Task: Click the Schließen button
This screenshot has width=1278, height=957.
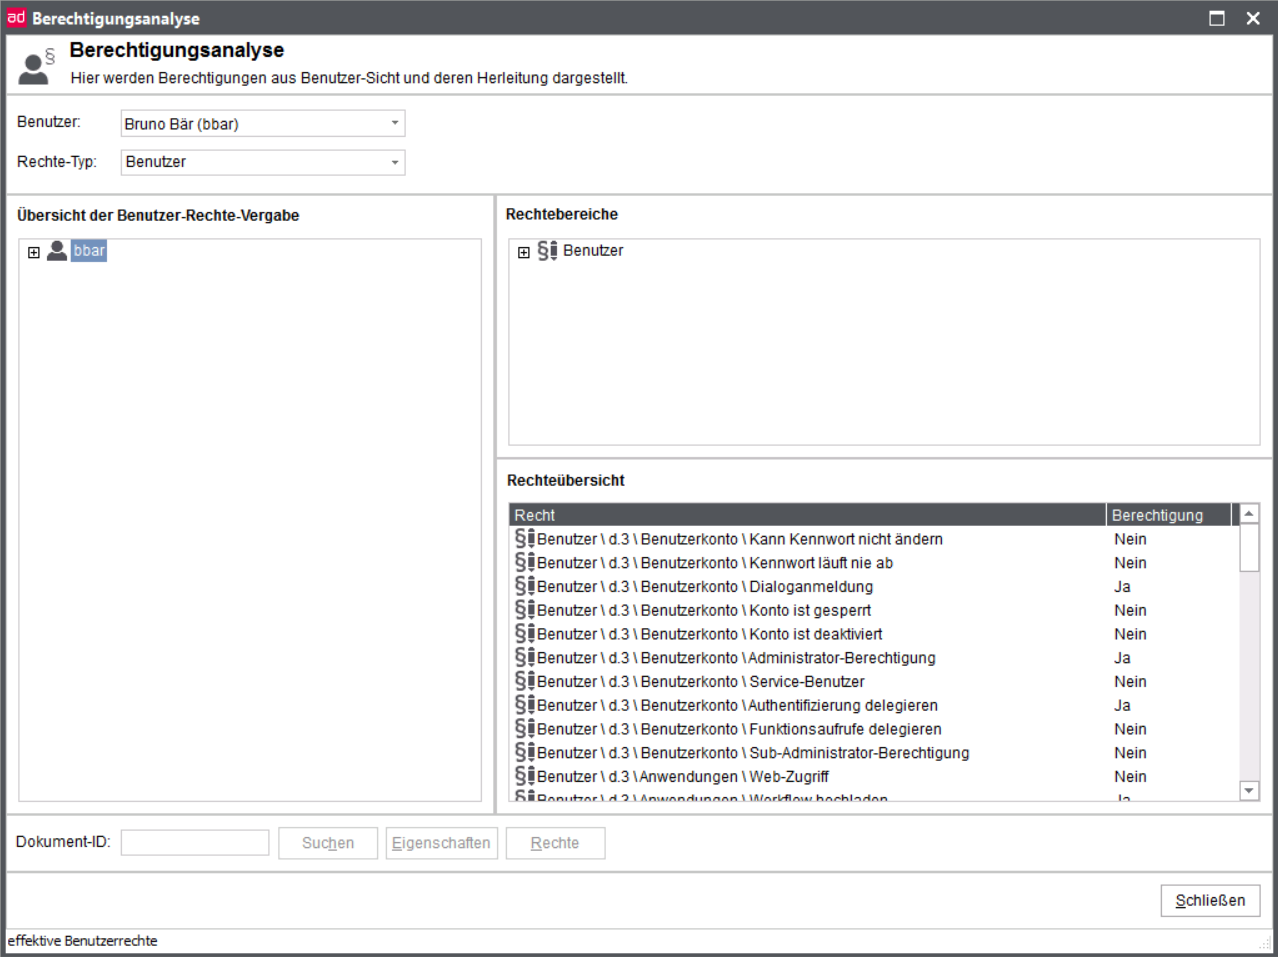Action: [x=1210, y=900]
